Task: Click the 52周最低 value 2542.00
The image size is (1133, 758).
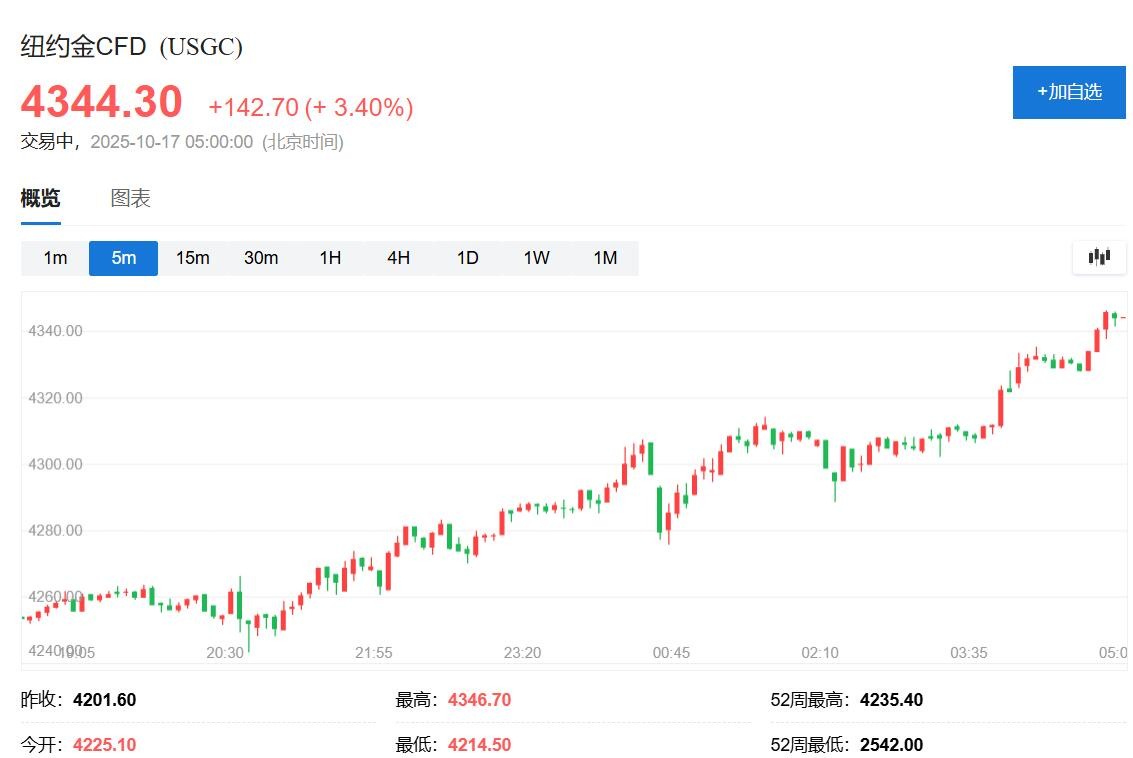Action: pyautogui.click(x=891, y=745)
